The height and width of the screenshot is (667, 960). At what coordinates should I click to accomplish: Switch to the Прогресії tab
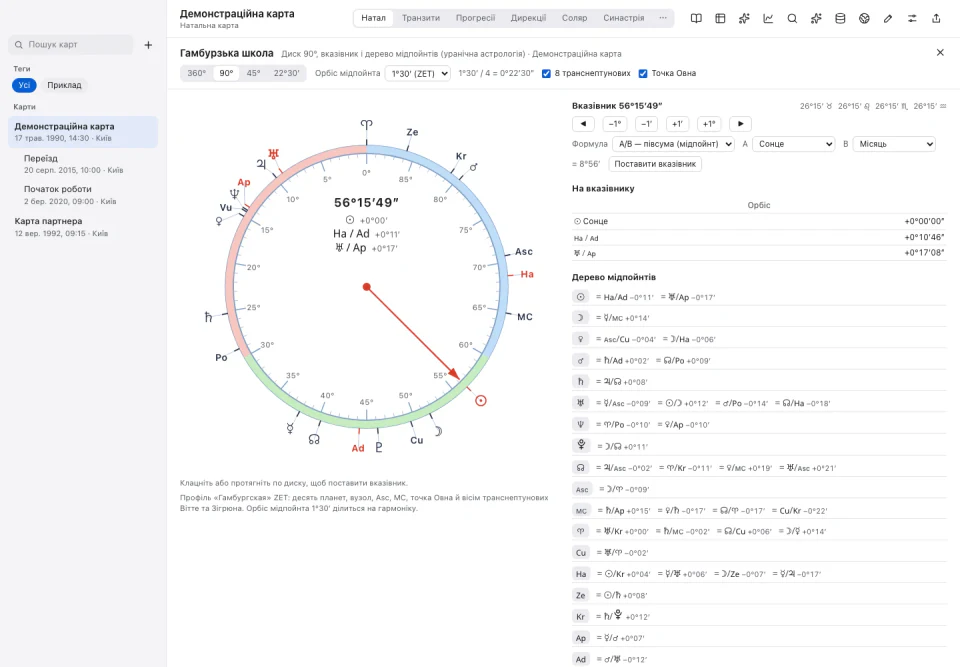point(475,18)
